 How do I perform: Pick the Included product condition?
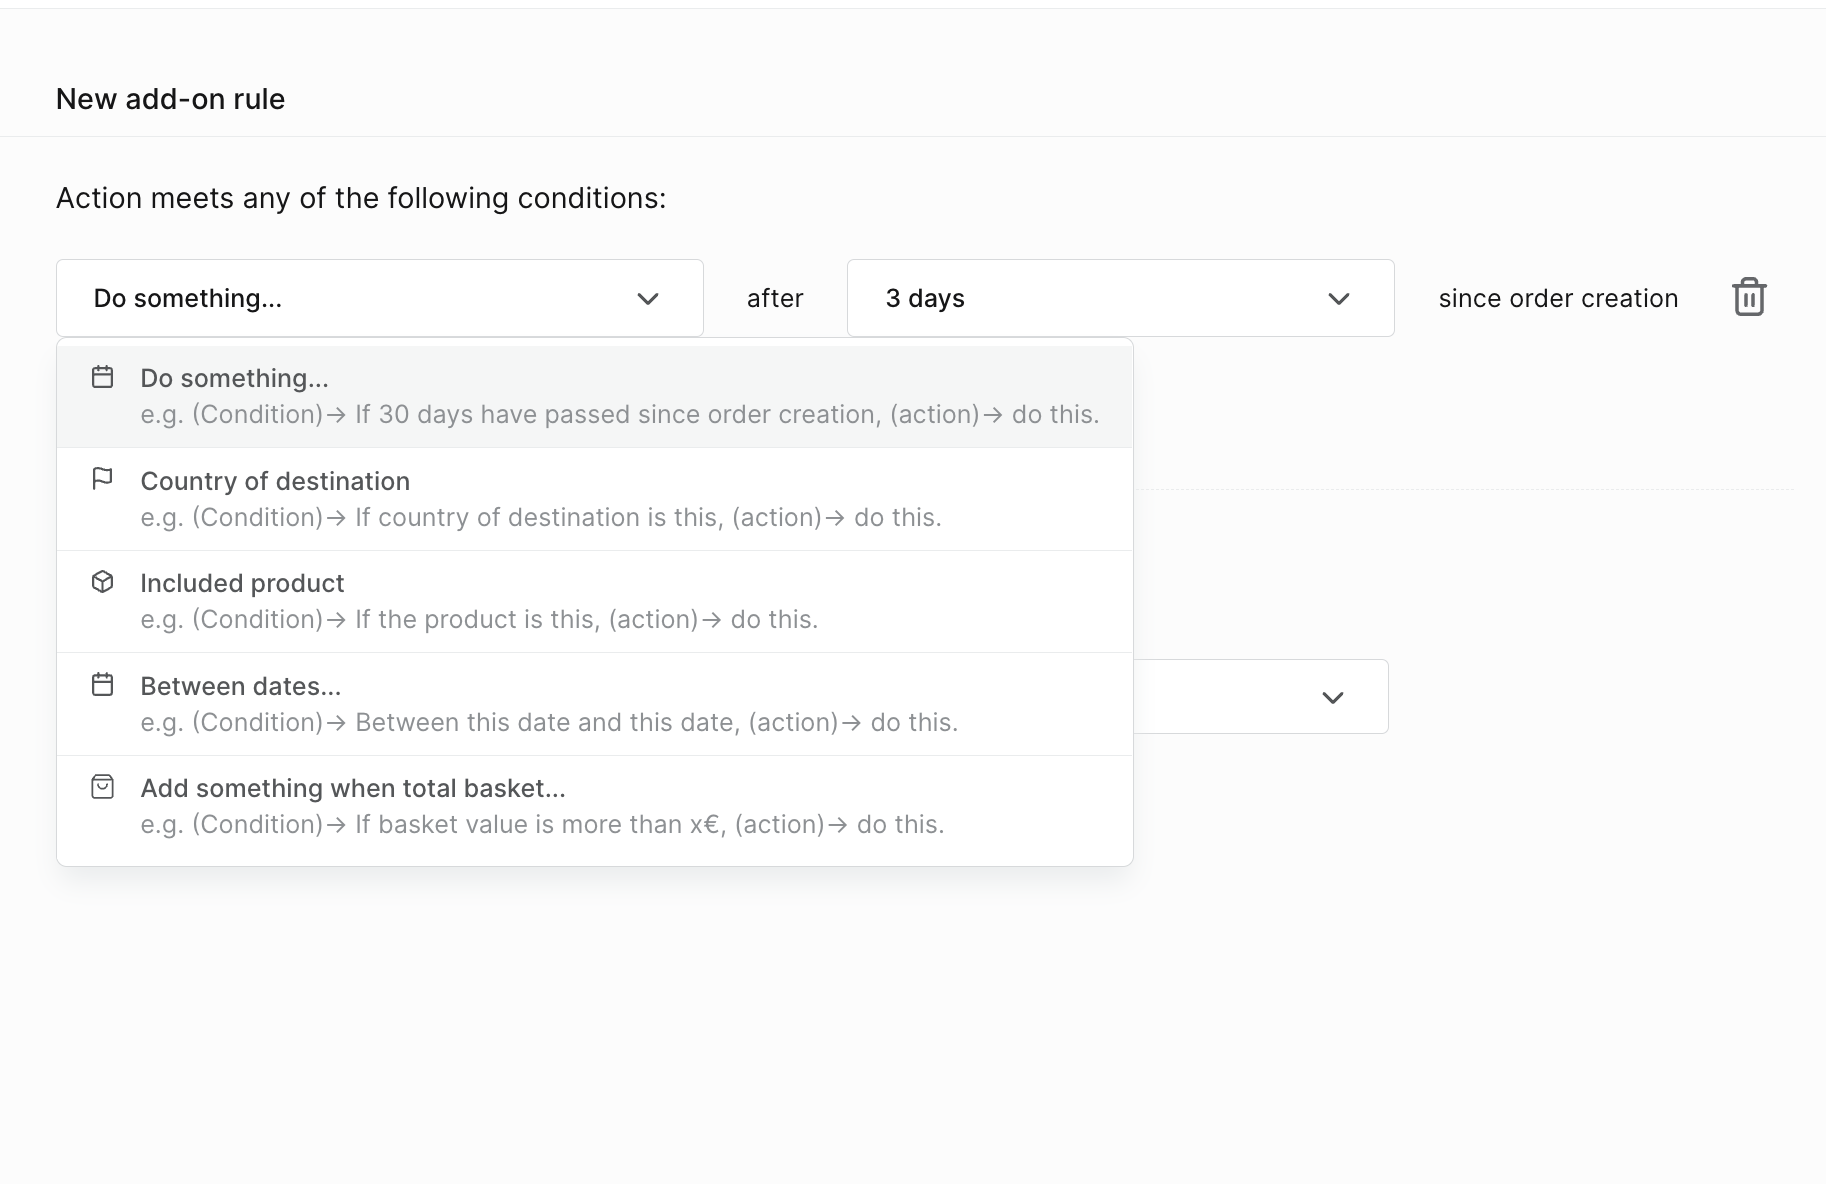[595, 601]
